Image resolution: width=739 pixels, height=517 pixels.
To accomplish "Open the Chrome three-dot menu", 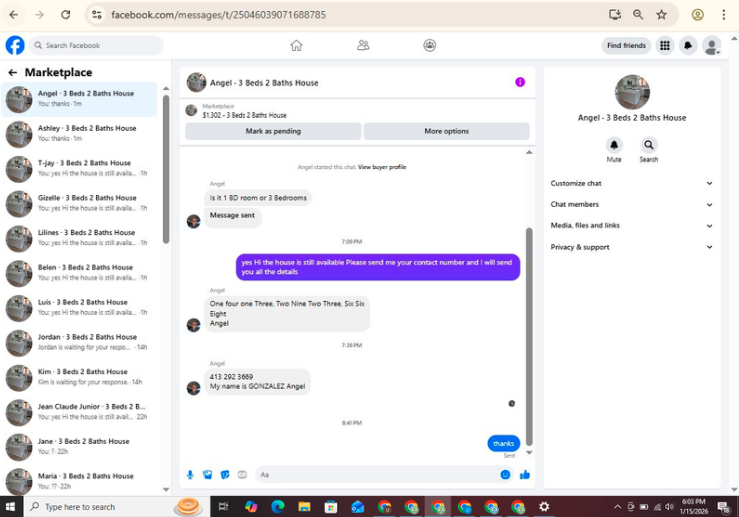I will pos(723,15).
